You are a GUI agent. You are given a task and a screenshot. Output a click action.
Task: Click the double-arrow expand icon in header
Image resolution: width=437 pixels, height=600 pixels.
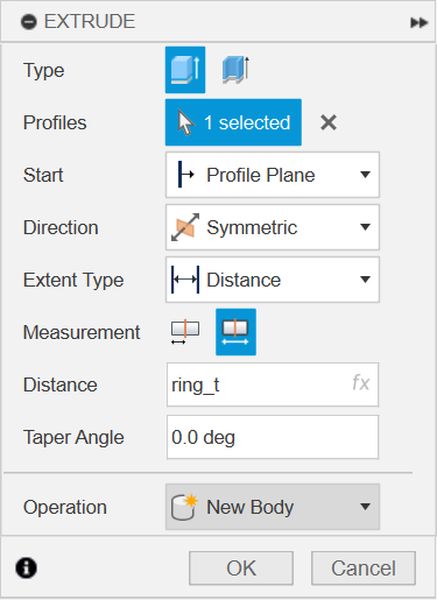tap(419, 23)
